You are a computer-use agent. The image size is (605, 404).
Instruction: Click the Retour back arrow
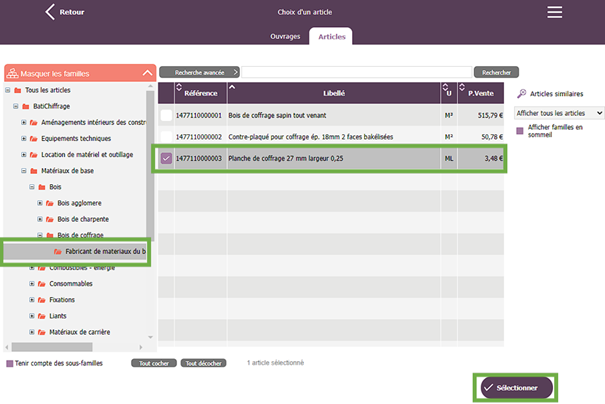point(50,12)
